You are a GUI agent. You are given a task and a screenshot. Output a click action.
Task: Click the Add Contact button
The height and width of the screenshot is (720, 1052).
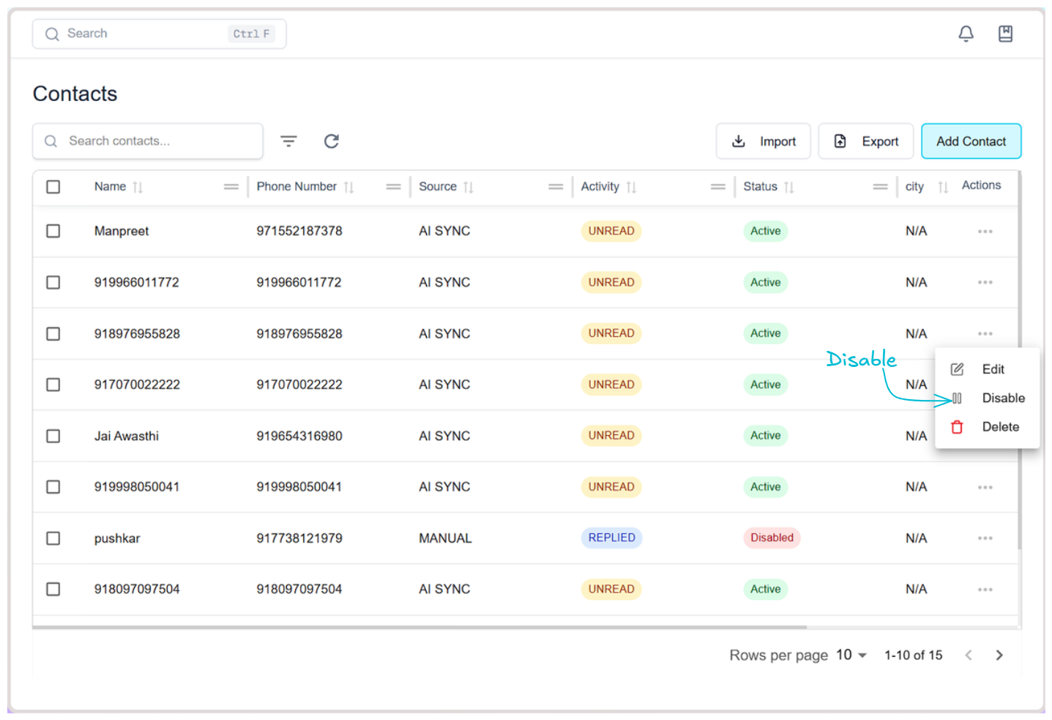point(970,141)
